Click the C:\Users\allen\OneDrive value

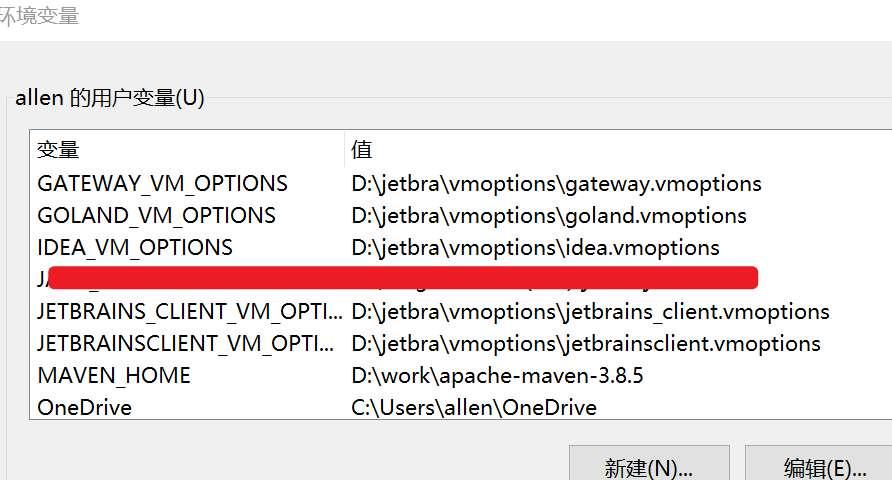tap(474, 407)
